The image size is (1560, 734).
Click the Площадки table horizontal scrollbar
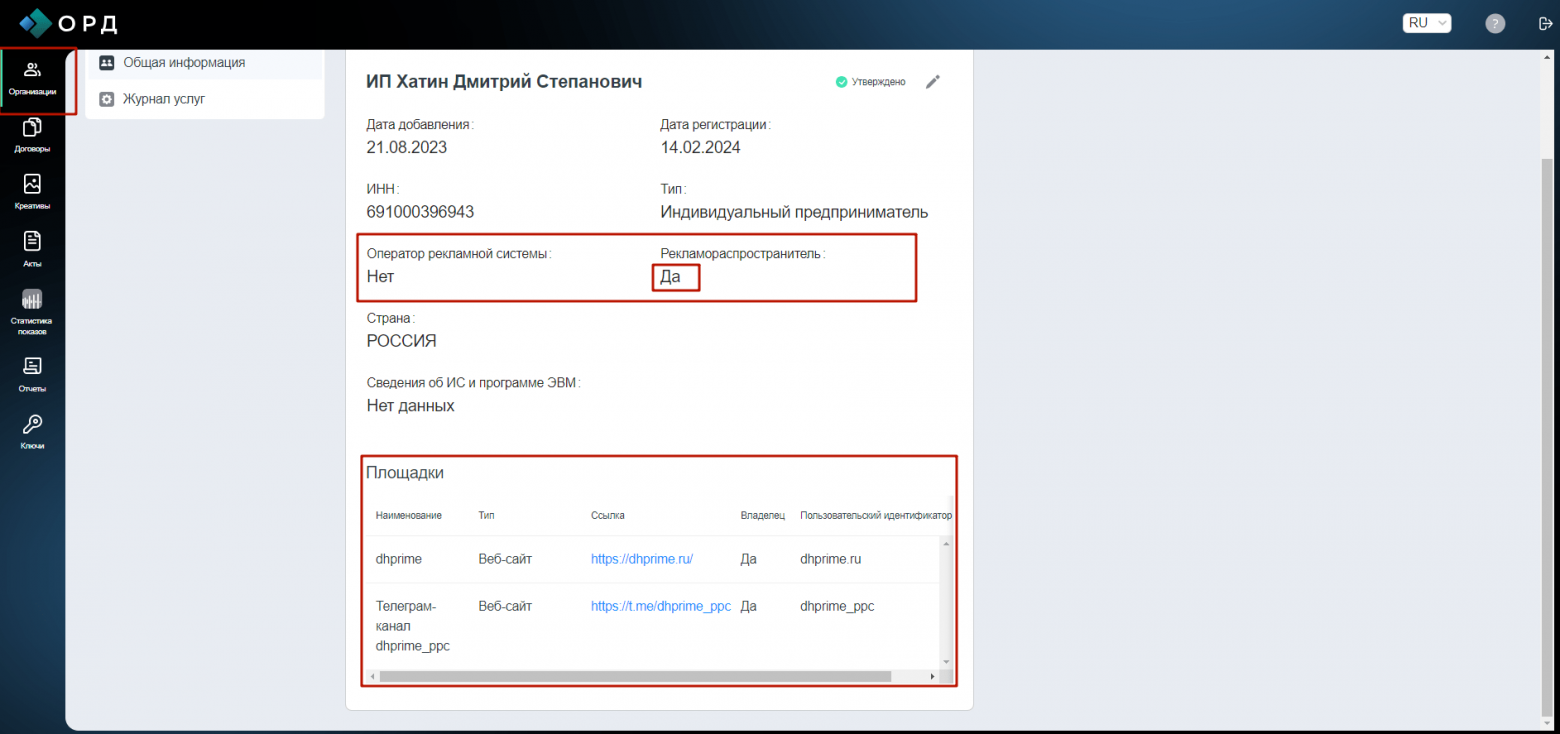pyautogui.click(x=635, y=677)
